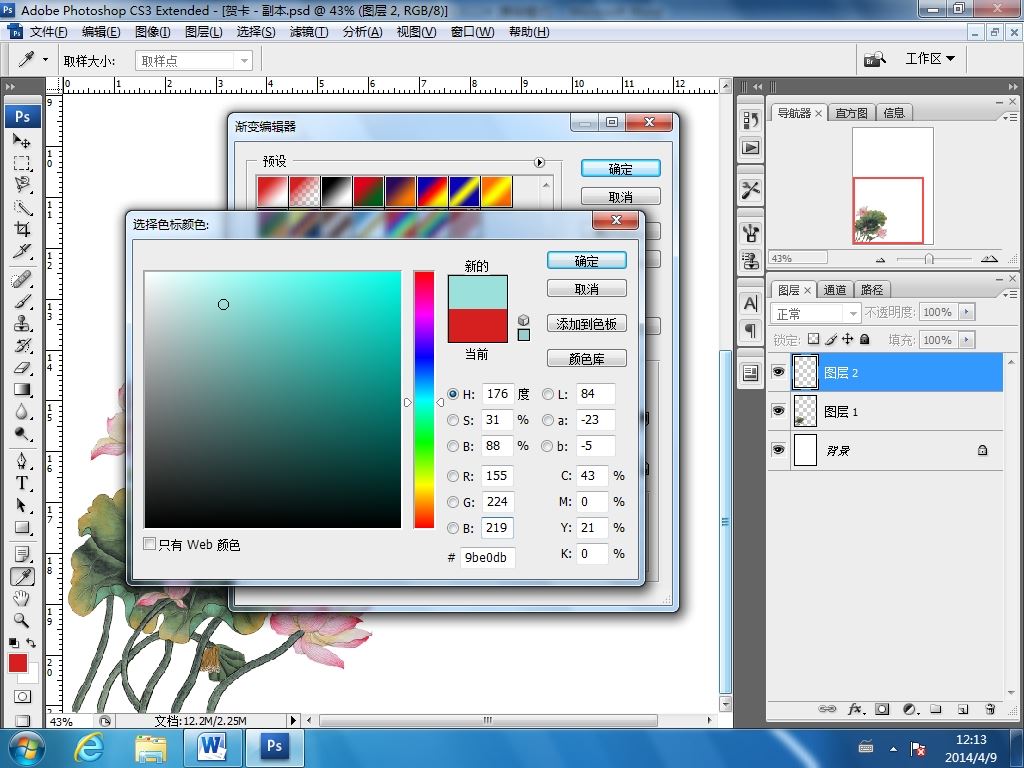Select the Gradient tool
Screen dimensions: 1024x768
22,390
